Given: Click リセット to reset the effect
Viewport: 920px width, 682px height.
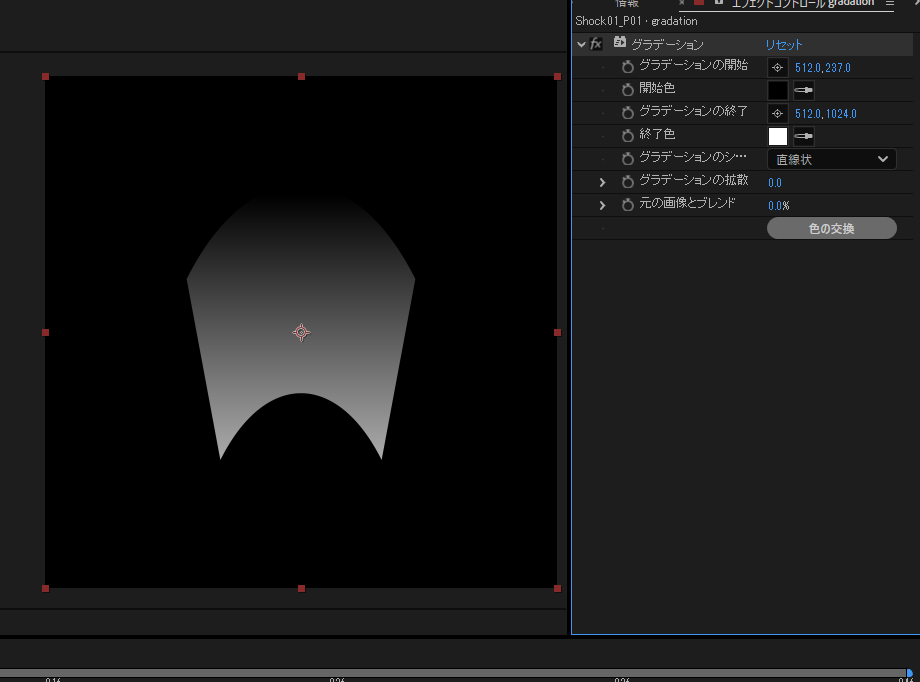Looking at the screenshot, I should pyautogui.click(x=784, y=44).
